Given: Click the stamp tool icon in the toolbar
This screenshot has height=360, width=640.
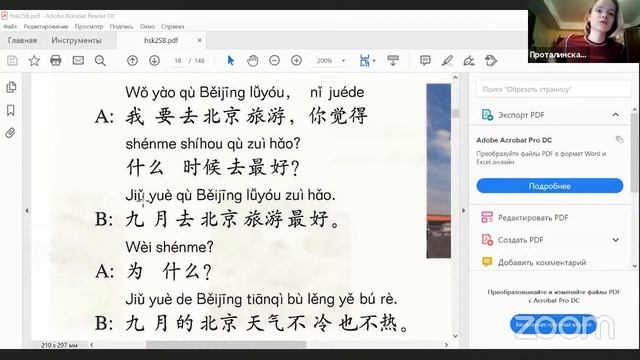Looking at the screenshot, I should coord(491,61).
